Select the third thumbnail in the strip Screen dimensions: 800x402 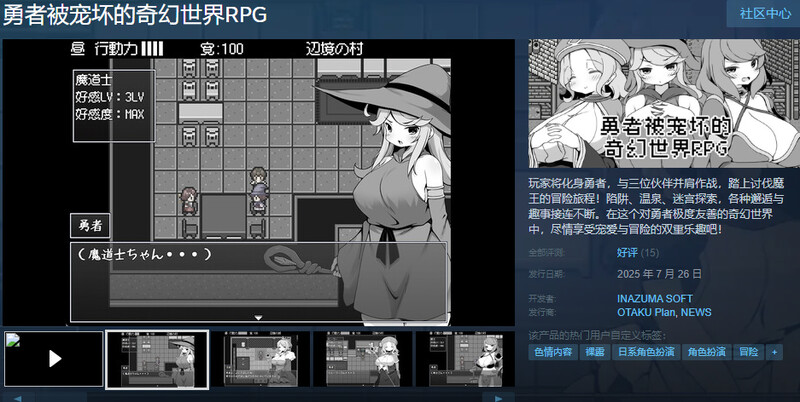click(x=260, y=359)
